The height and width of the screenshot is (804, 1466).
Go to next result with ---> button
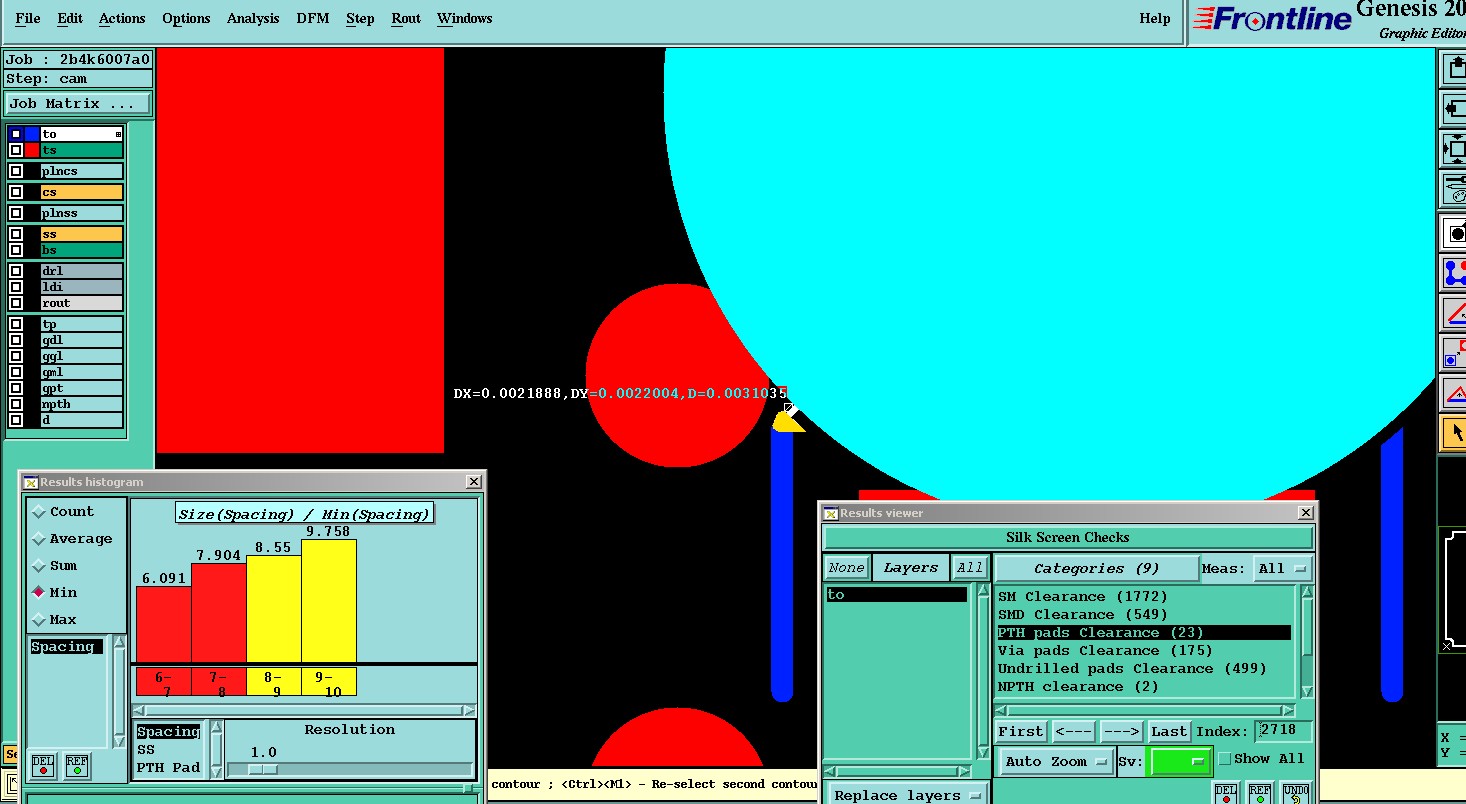(1121, 731)
